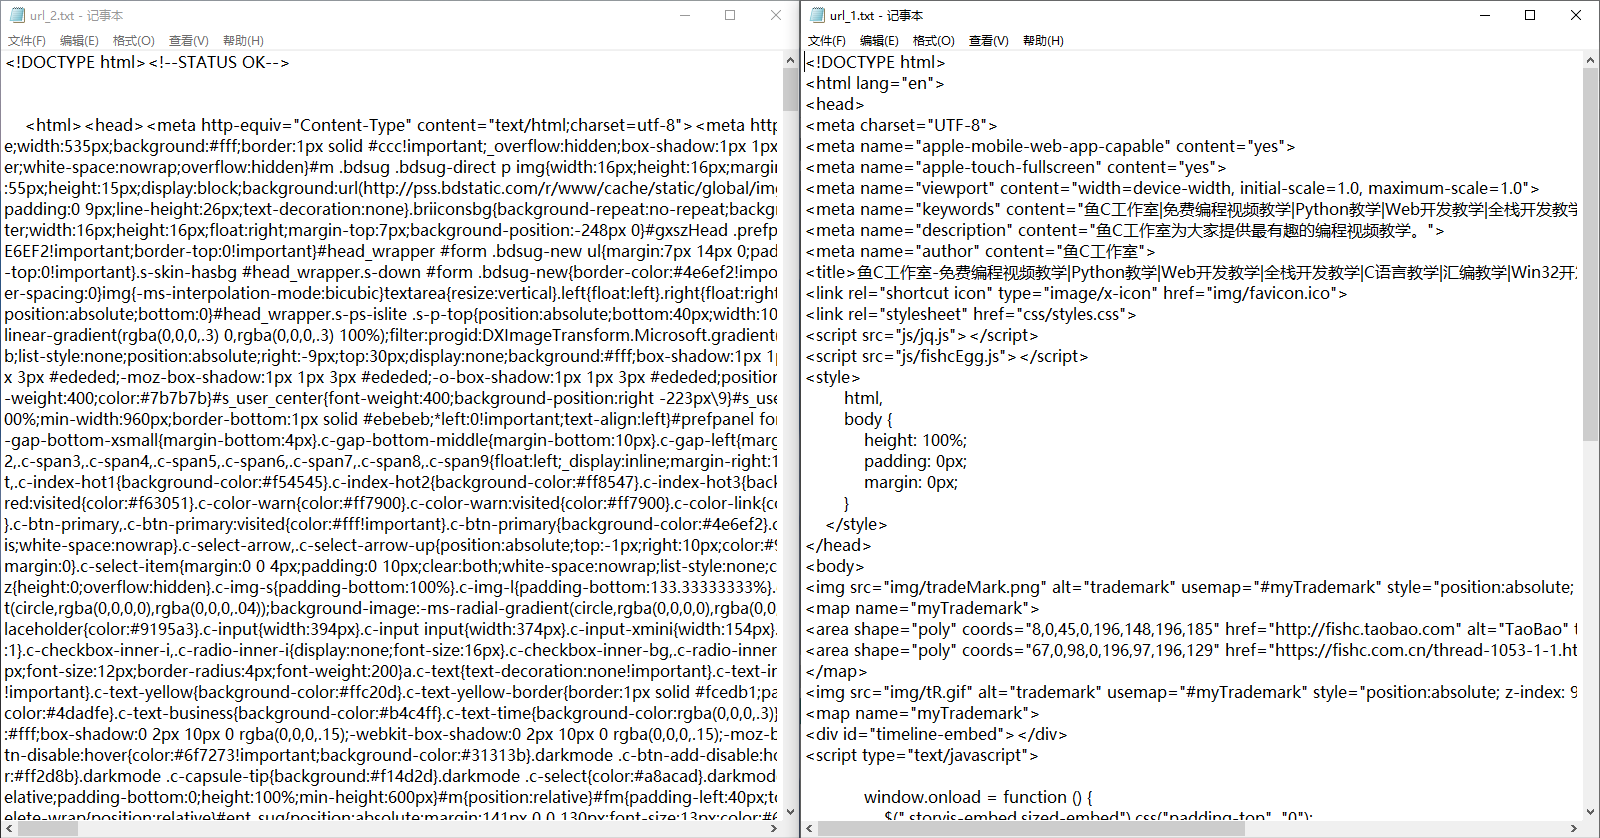This screenshot has height=838, width=1600.
Task: Open 查看(V) menu in url_1.txt window
Action: (989, 41)
